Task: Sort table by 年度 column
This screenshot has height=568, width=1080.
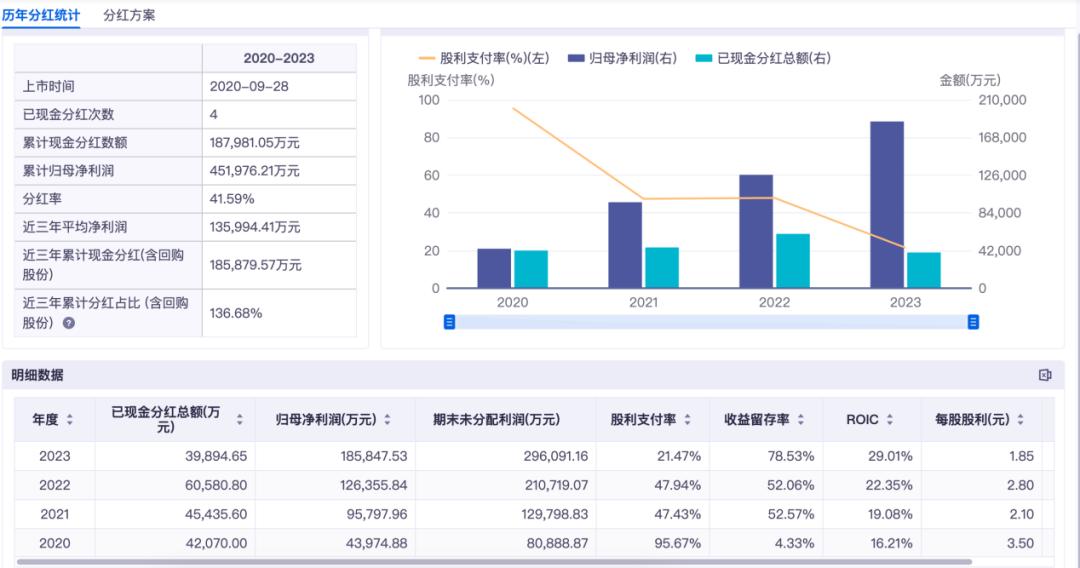Action: pyautogui.click(x=69, y=420)
